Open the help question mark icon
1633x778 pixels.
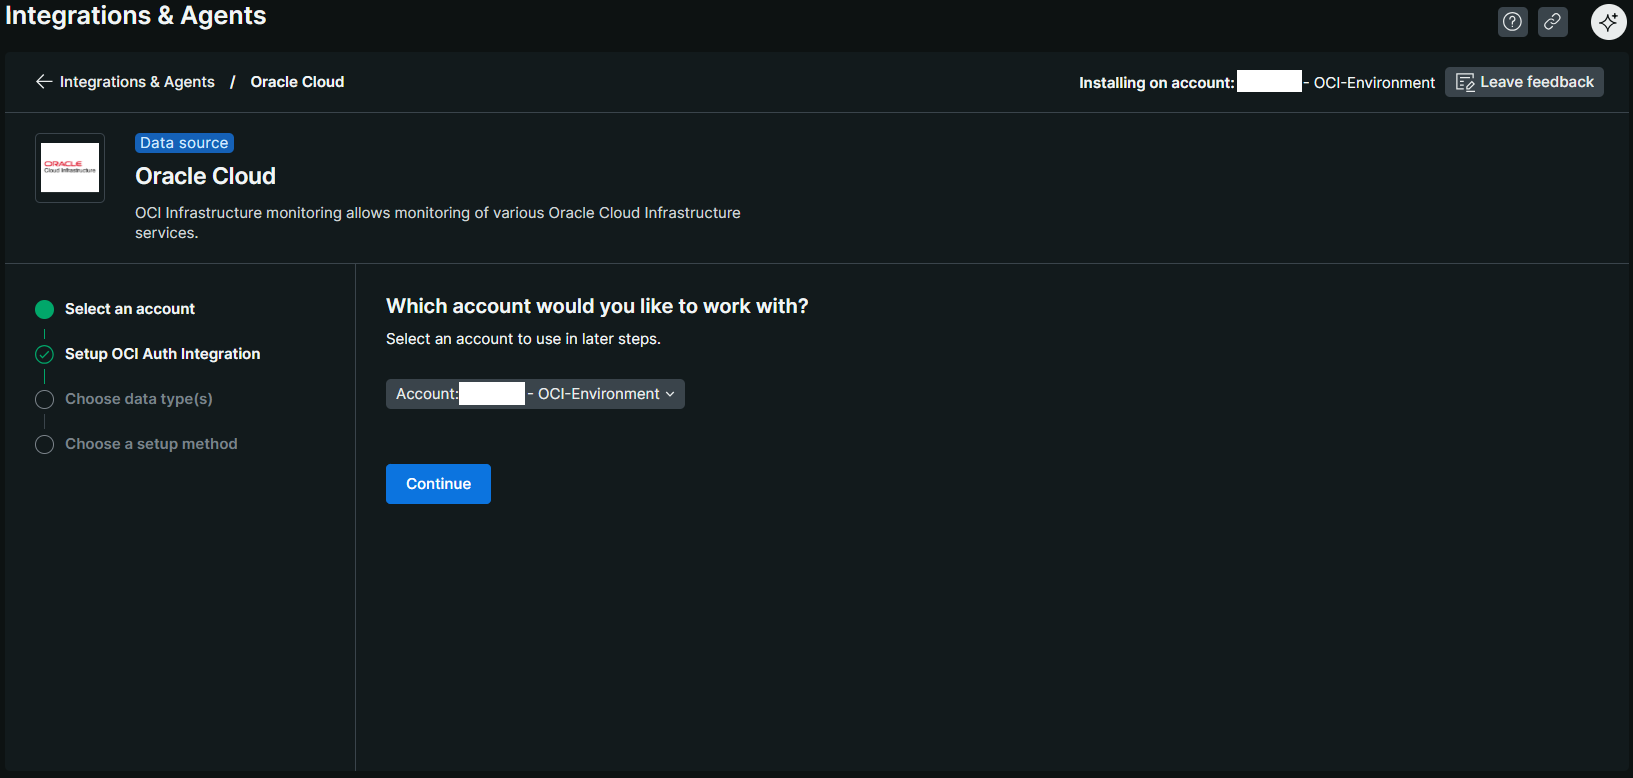1513,22
